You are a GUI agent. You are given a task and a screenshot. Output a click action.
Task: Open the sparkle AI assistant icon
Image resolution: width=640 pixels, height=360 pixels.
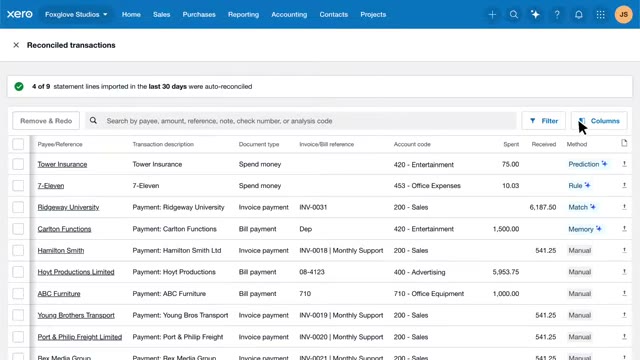535,15
